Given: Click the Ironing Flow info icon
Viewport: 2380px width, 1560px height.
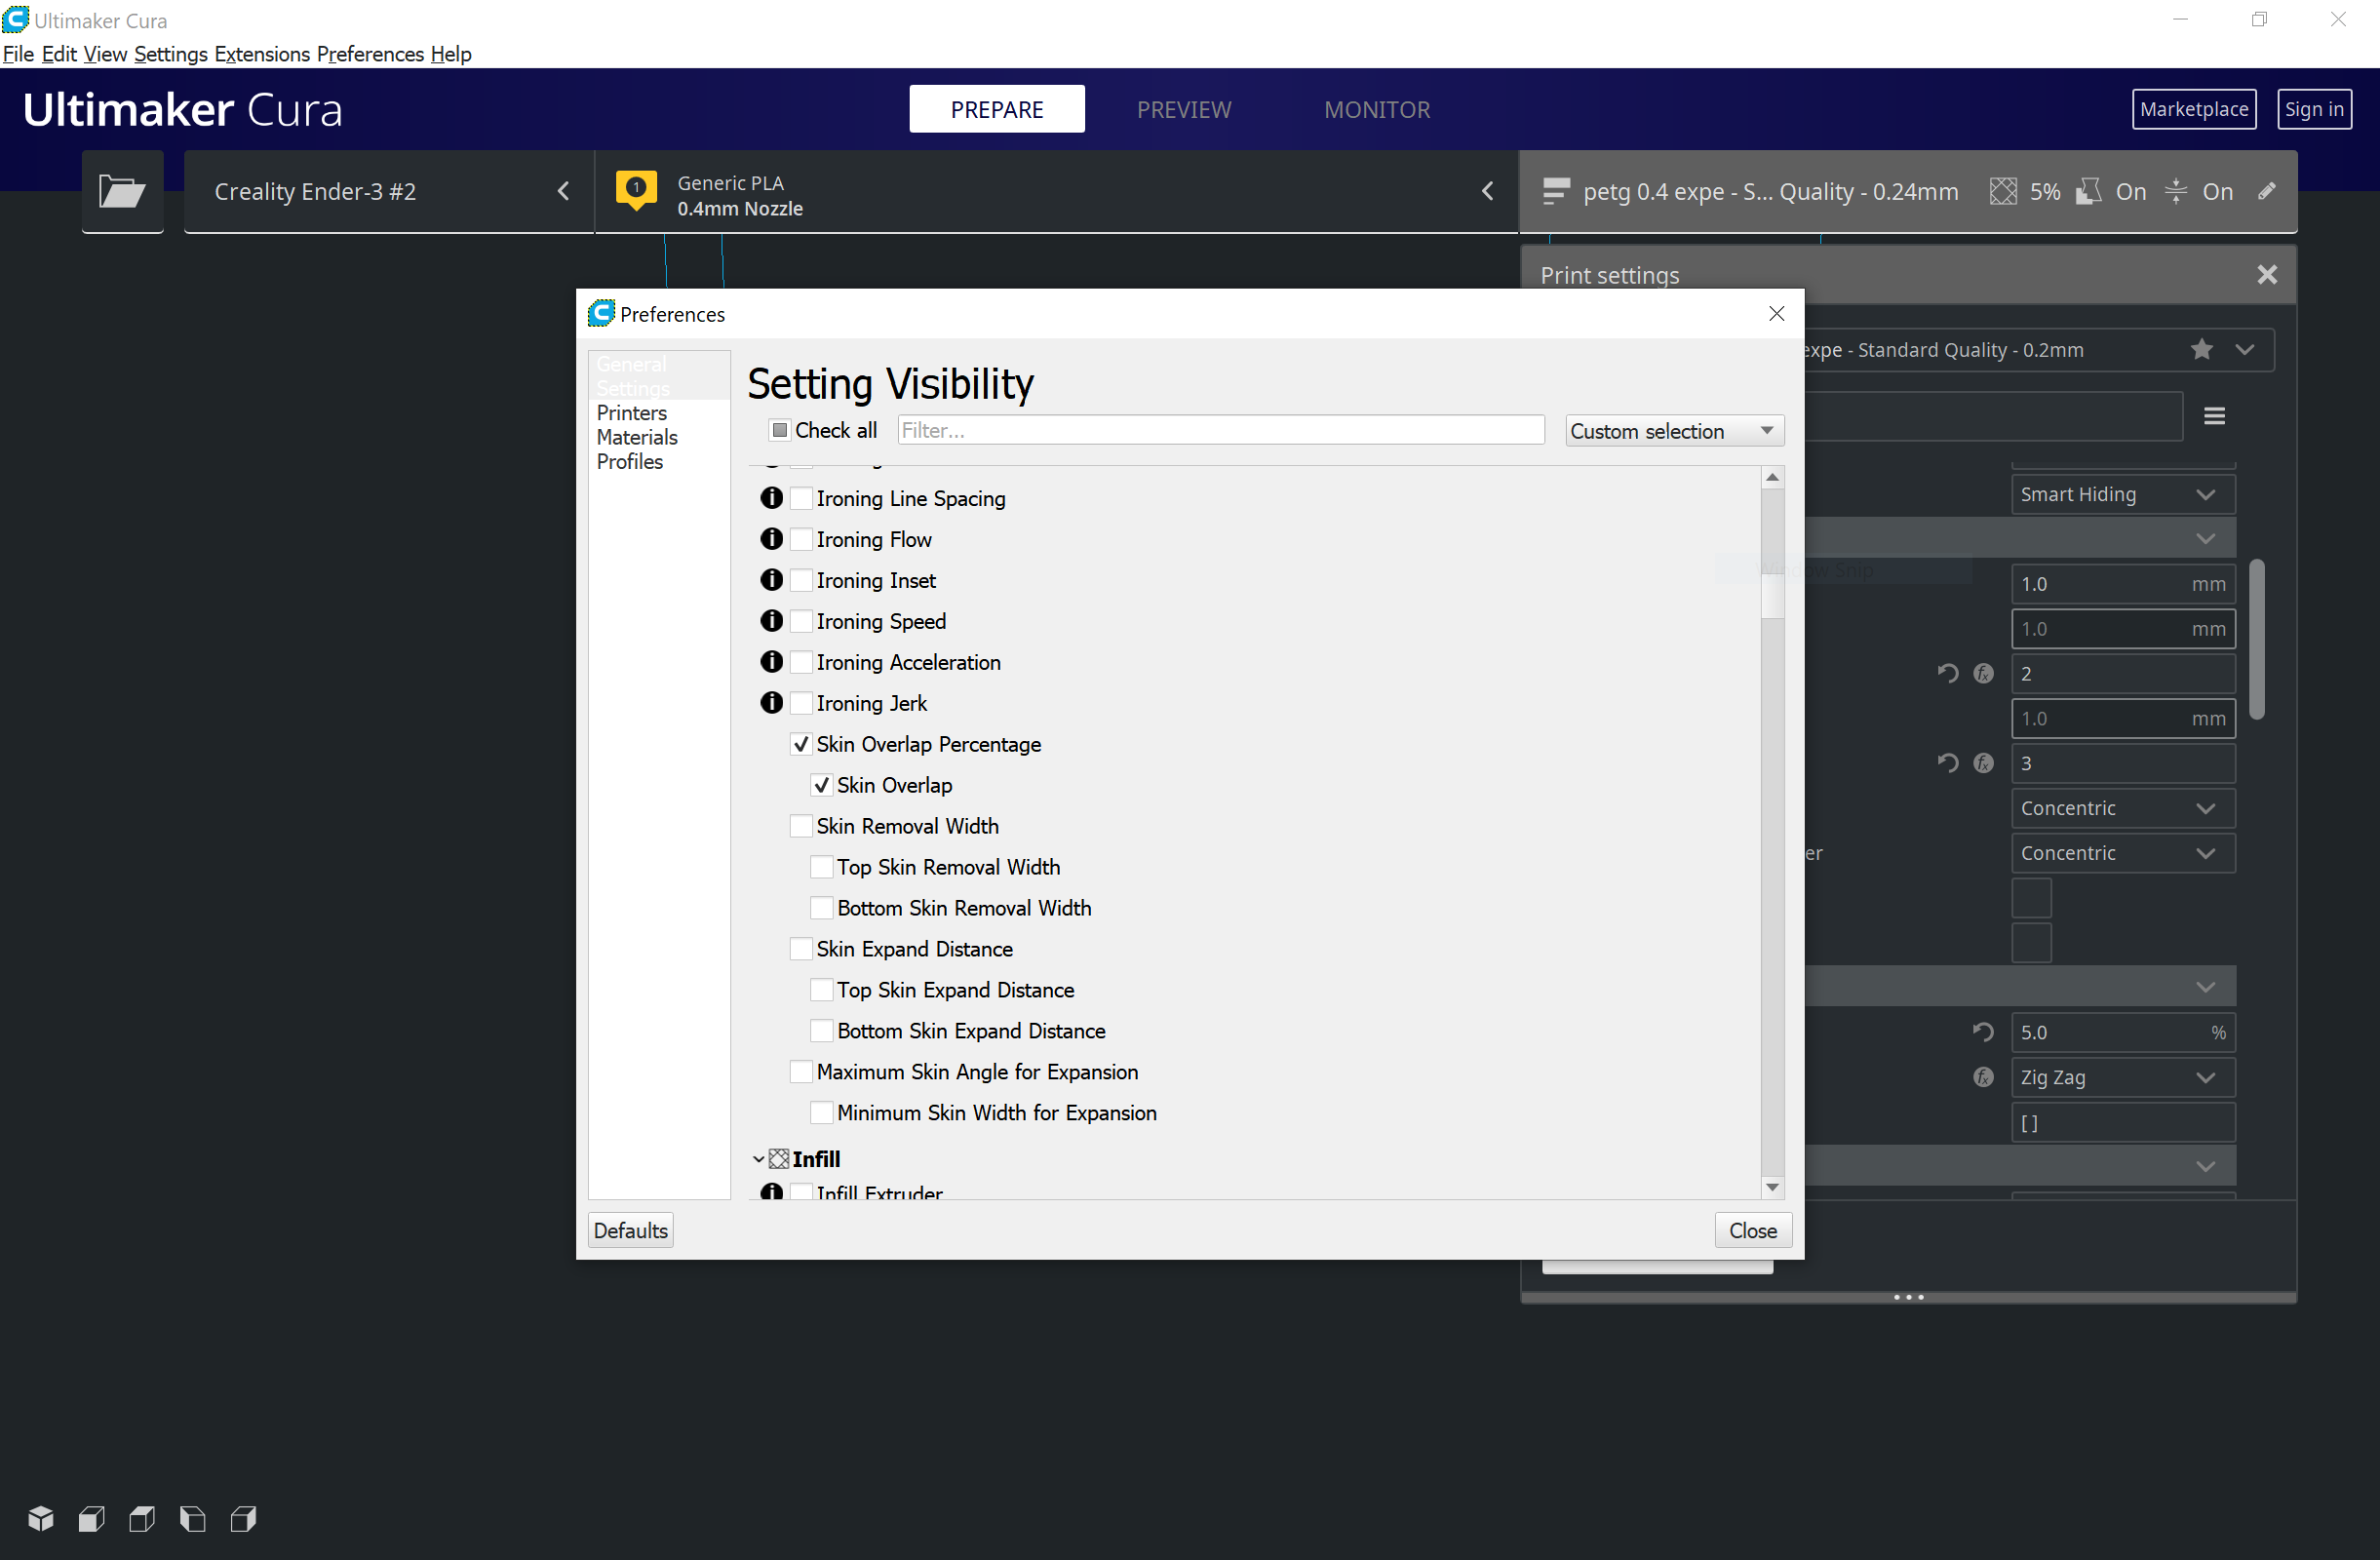Looking at the screenshot, I should (771, 539).
